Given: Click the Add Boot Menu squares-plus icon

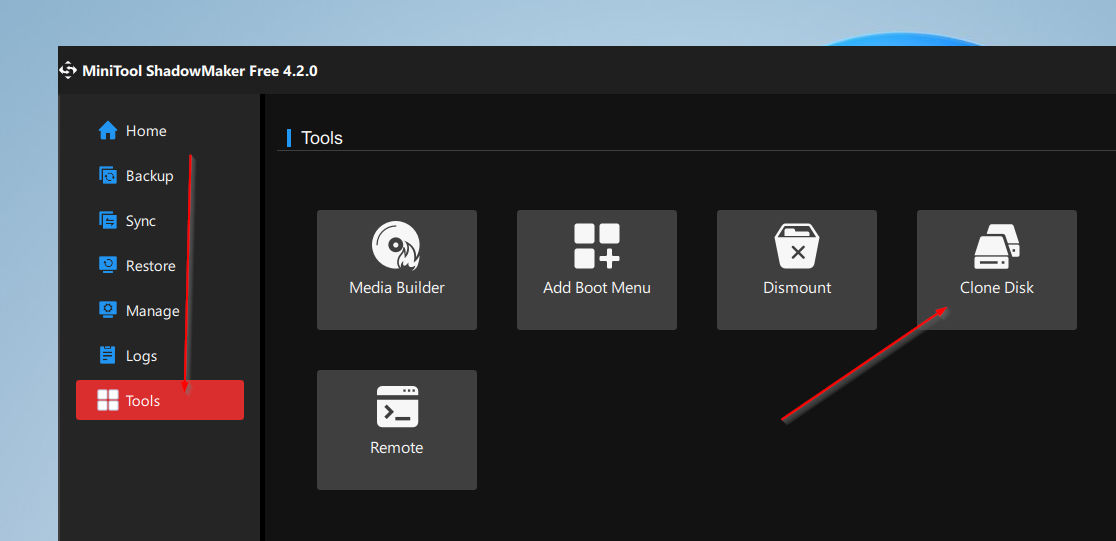Looking at the screenshot, I should pos(596,246).
